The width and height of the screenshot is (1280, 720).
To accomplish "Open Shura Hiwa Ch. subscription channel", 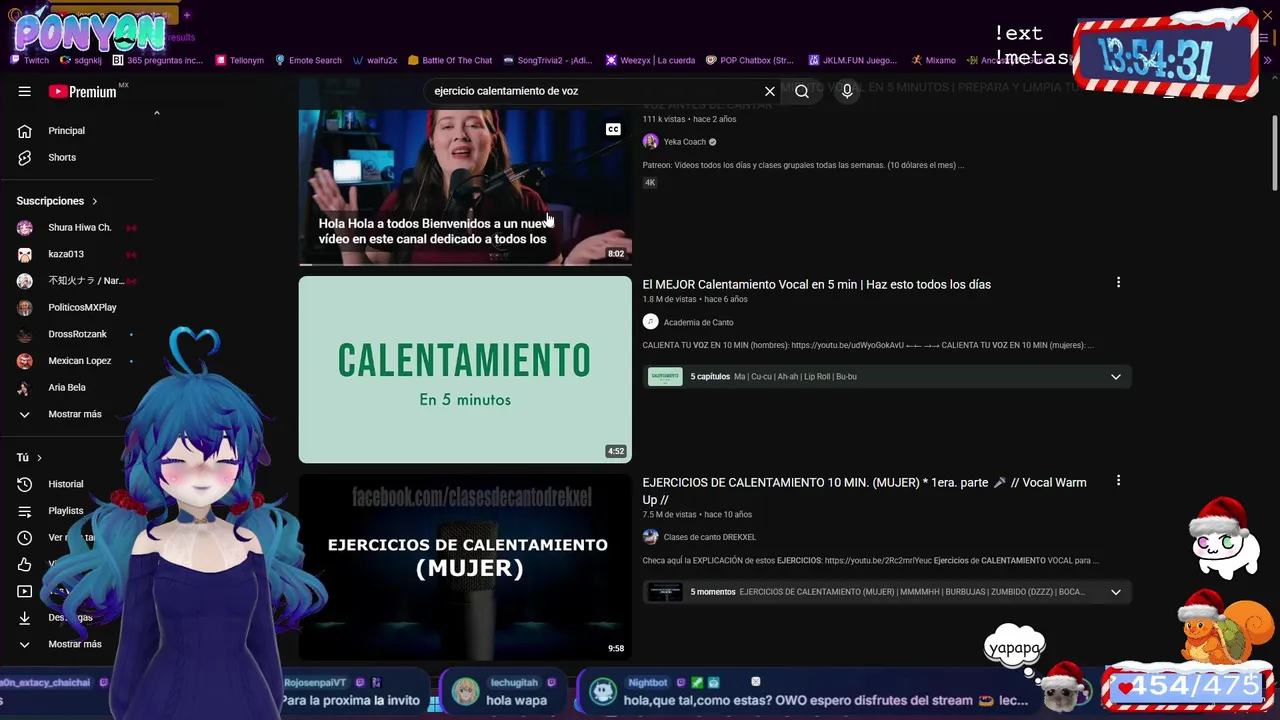I will point(78,228).
